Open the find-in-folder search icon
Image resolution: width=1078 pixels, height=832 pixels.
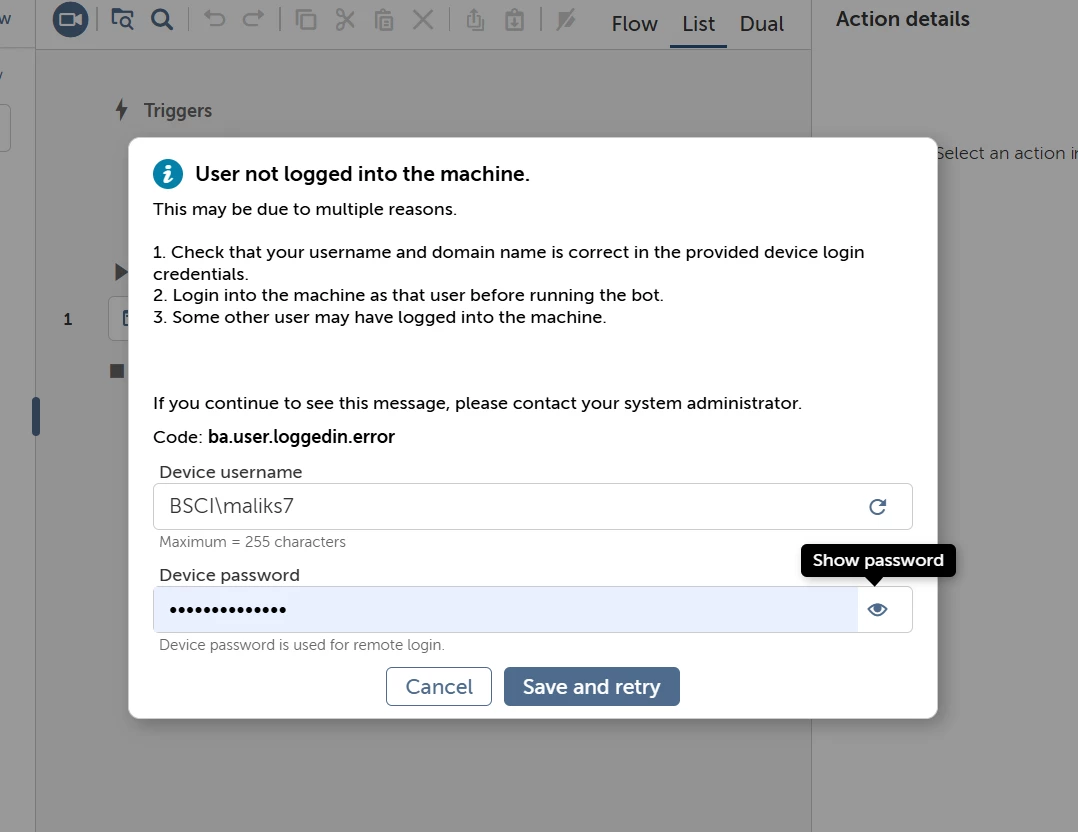tap(122, 19)
